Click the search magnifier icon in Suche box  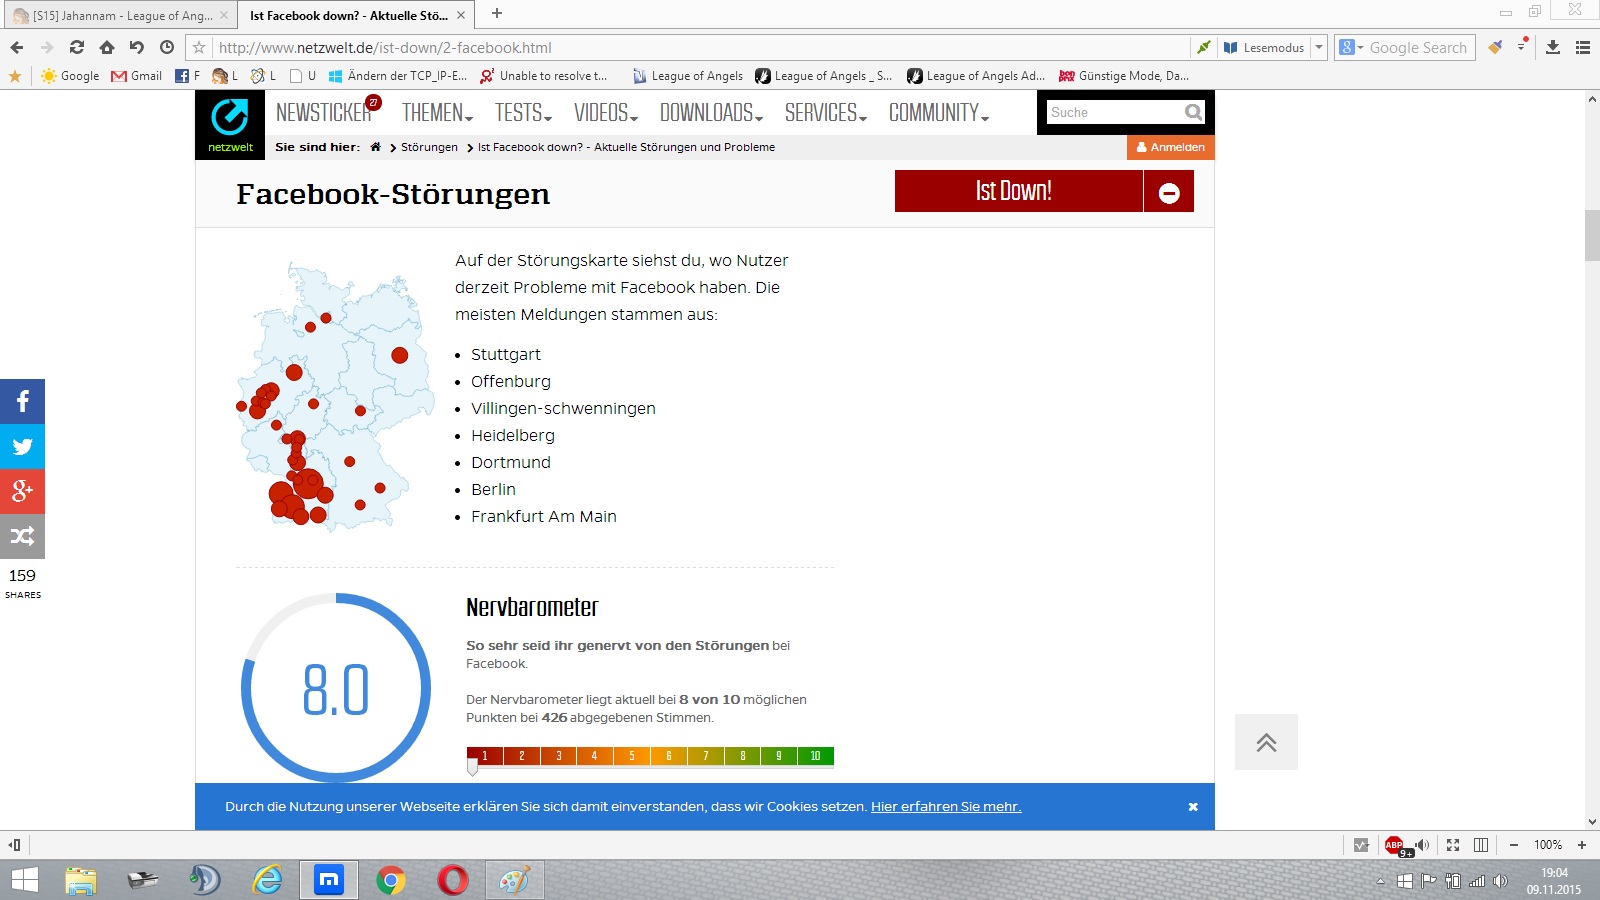pyautogui.click(x=1193, y=112)
